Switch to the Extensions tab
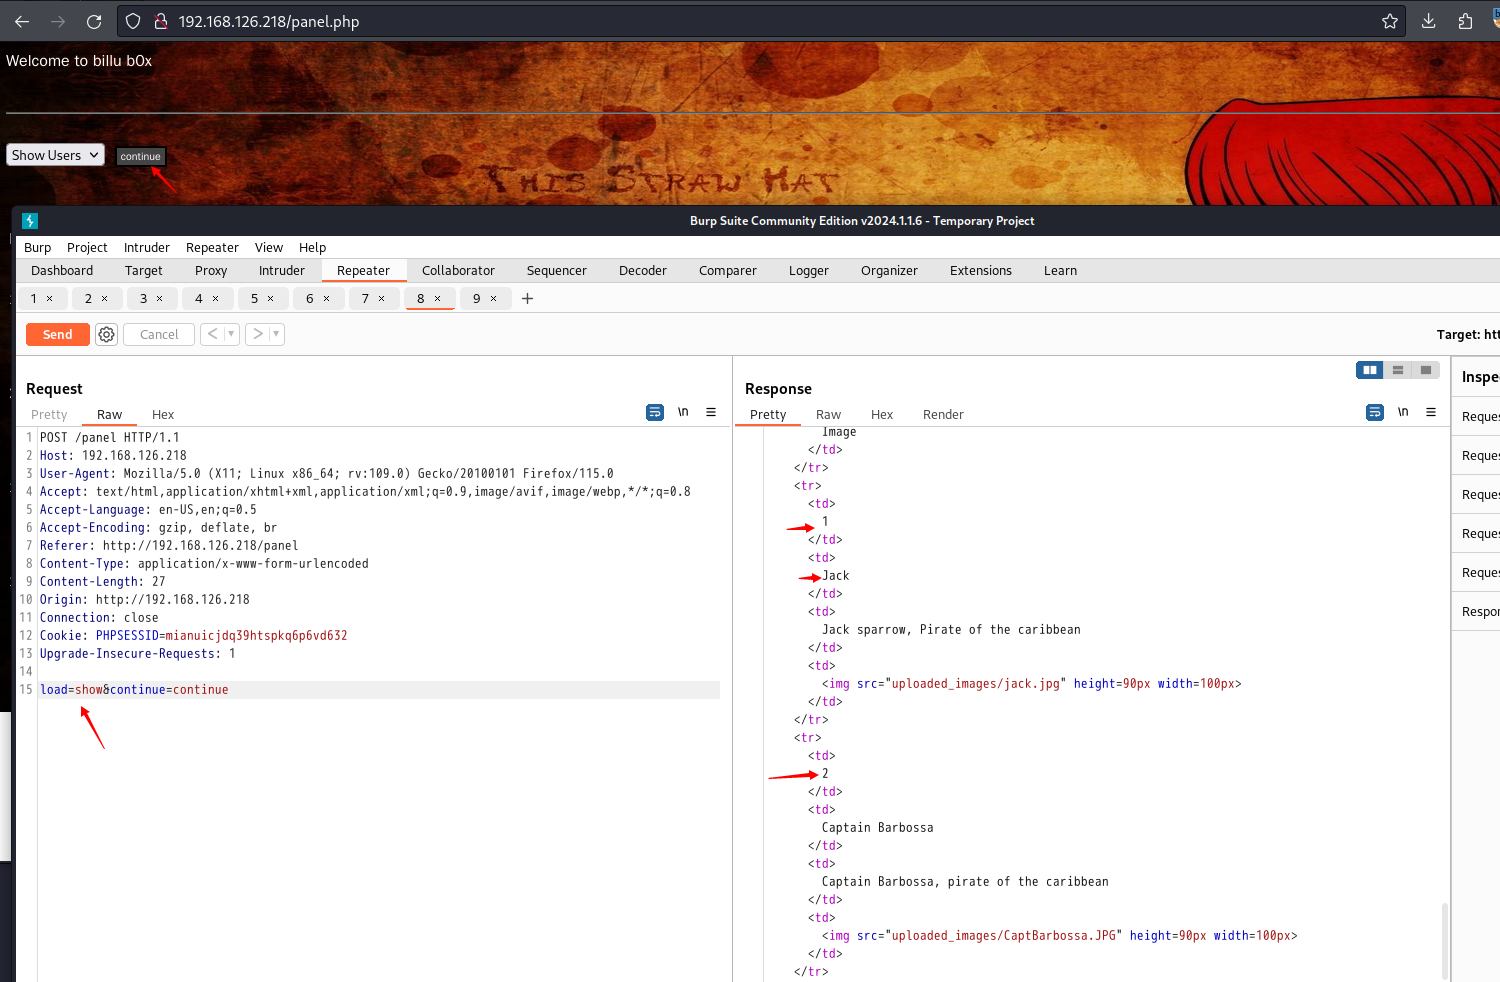 click(981, 271)
